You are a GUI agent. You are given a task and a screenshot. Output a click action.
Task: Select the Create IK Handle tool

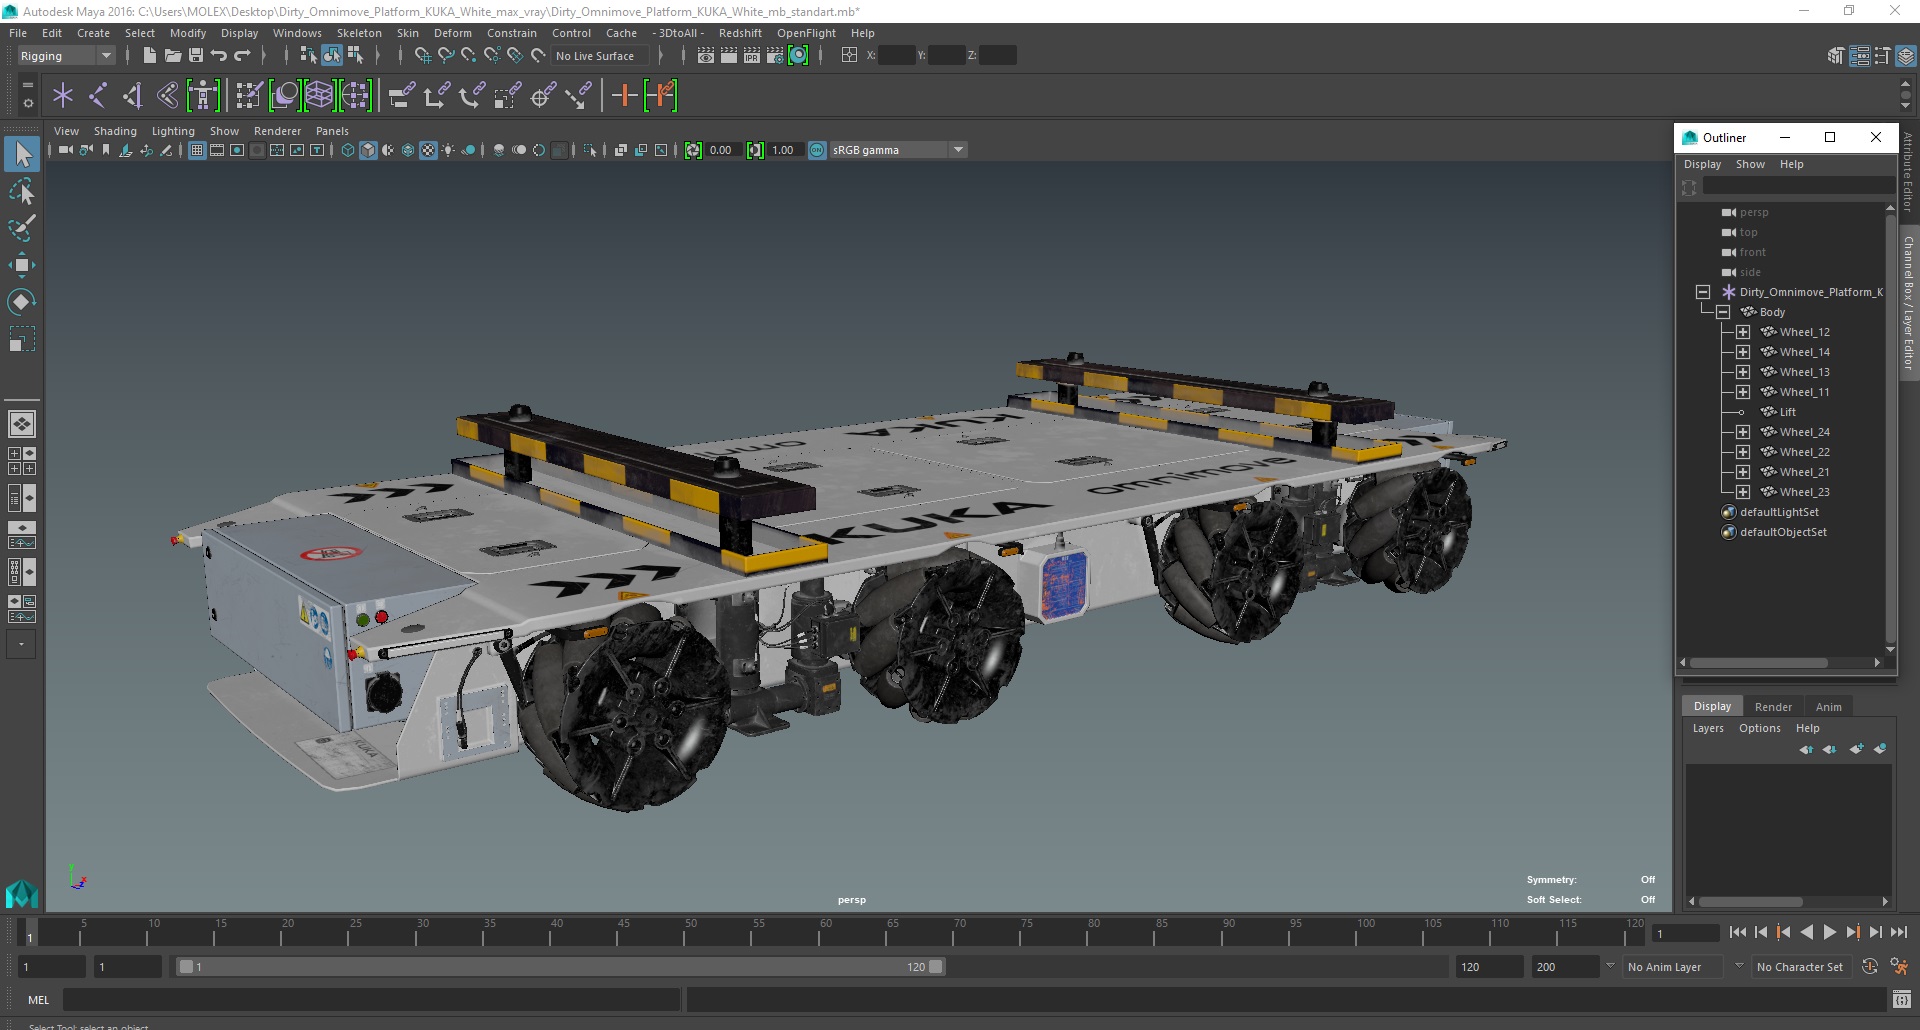click(x=133, y=96)
